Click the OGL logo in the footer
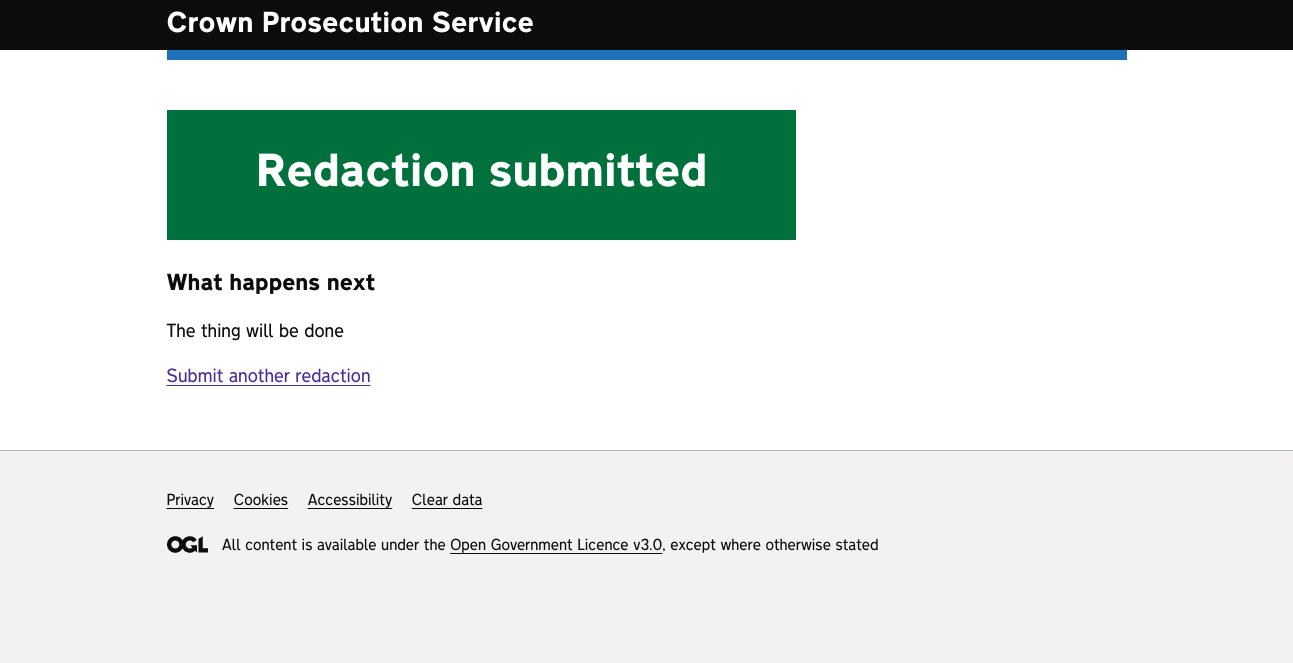The width and height of the screenshot is (1293, 663). click(187, 545)
